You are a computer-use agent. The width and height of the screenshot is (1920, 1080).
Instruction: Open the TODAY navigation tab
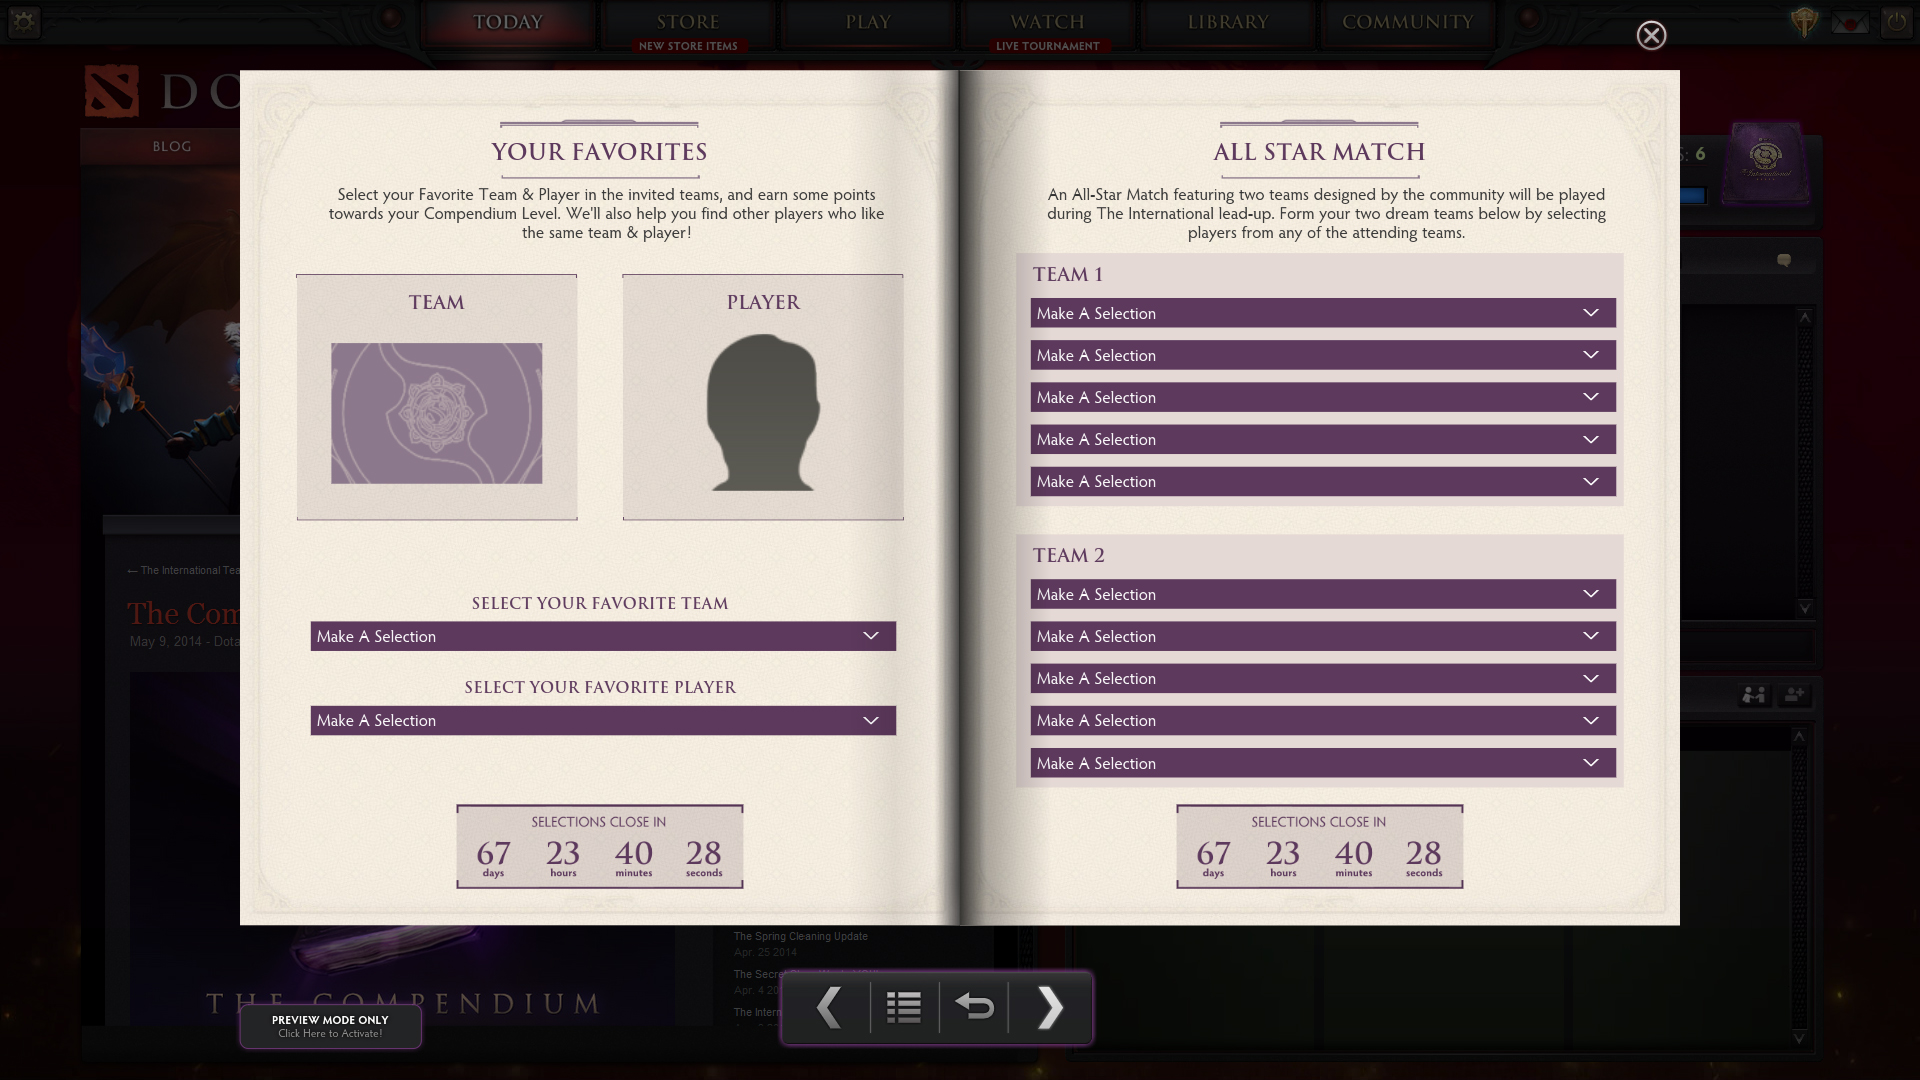[508, 22]
